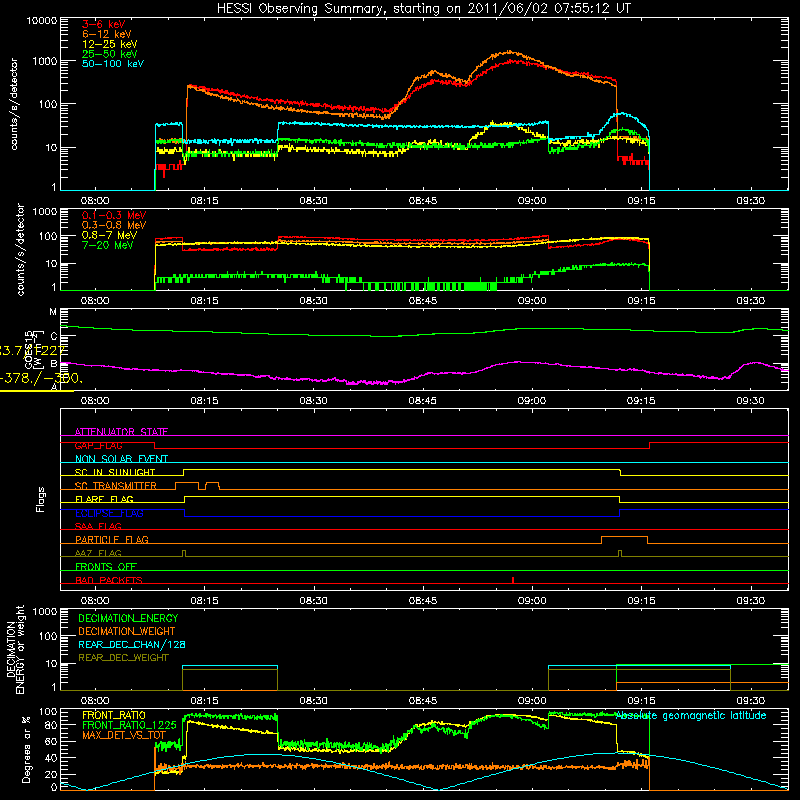This screenshot has height=800, width=800.
Task: Click the yellow -378./-300. overlay text
Action: 41,378
